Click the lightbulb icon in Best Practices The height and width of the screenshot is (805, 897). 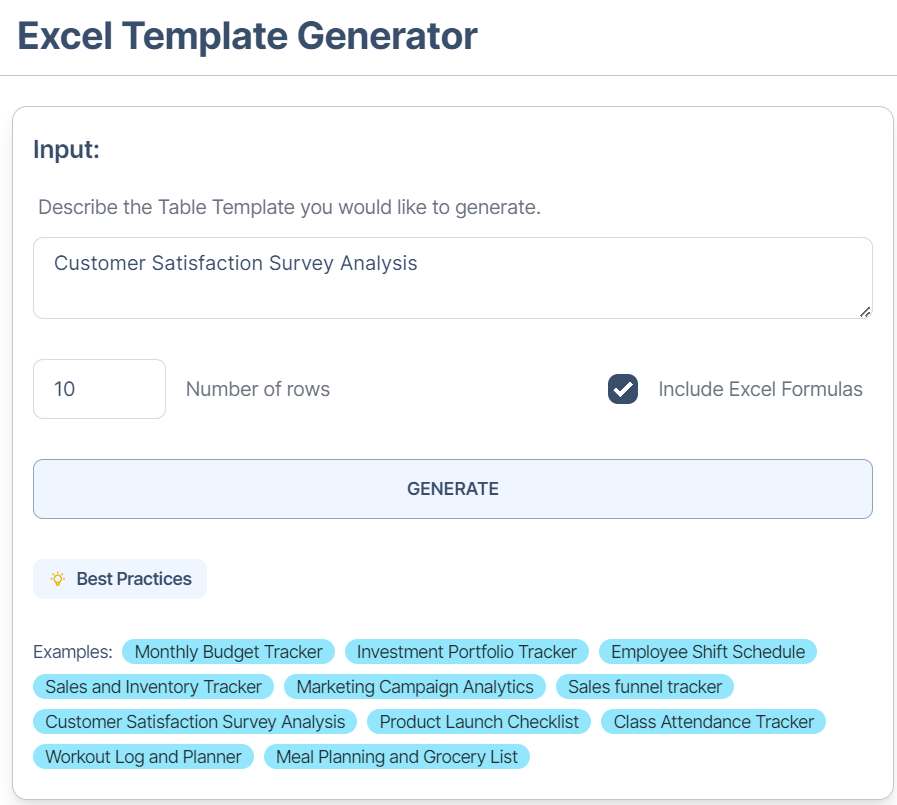tap(58, 579)
